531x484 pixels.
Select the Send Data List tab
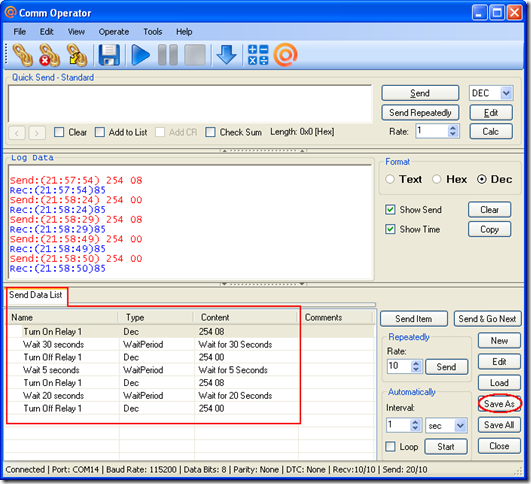coord(36,295)
